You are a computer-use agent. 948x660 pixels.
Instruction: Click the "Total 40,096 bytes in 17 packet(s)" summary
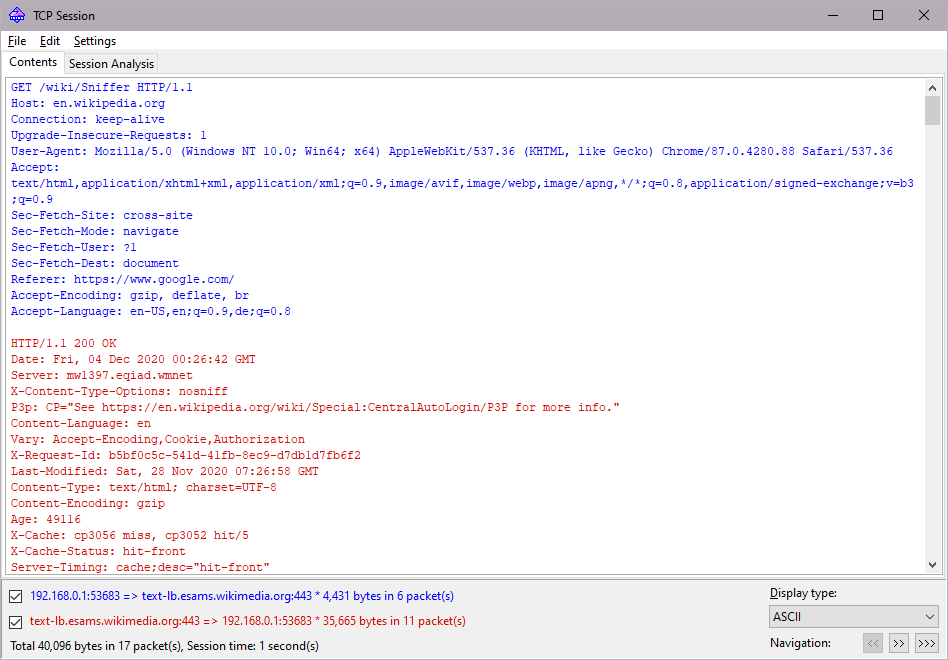[164, 646]
